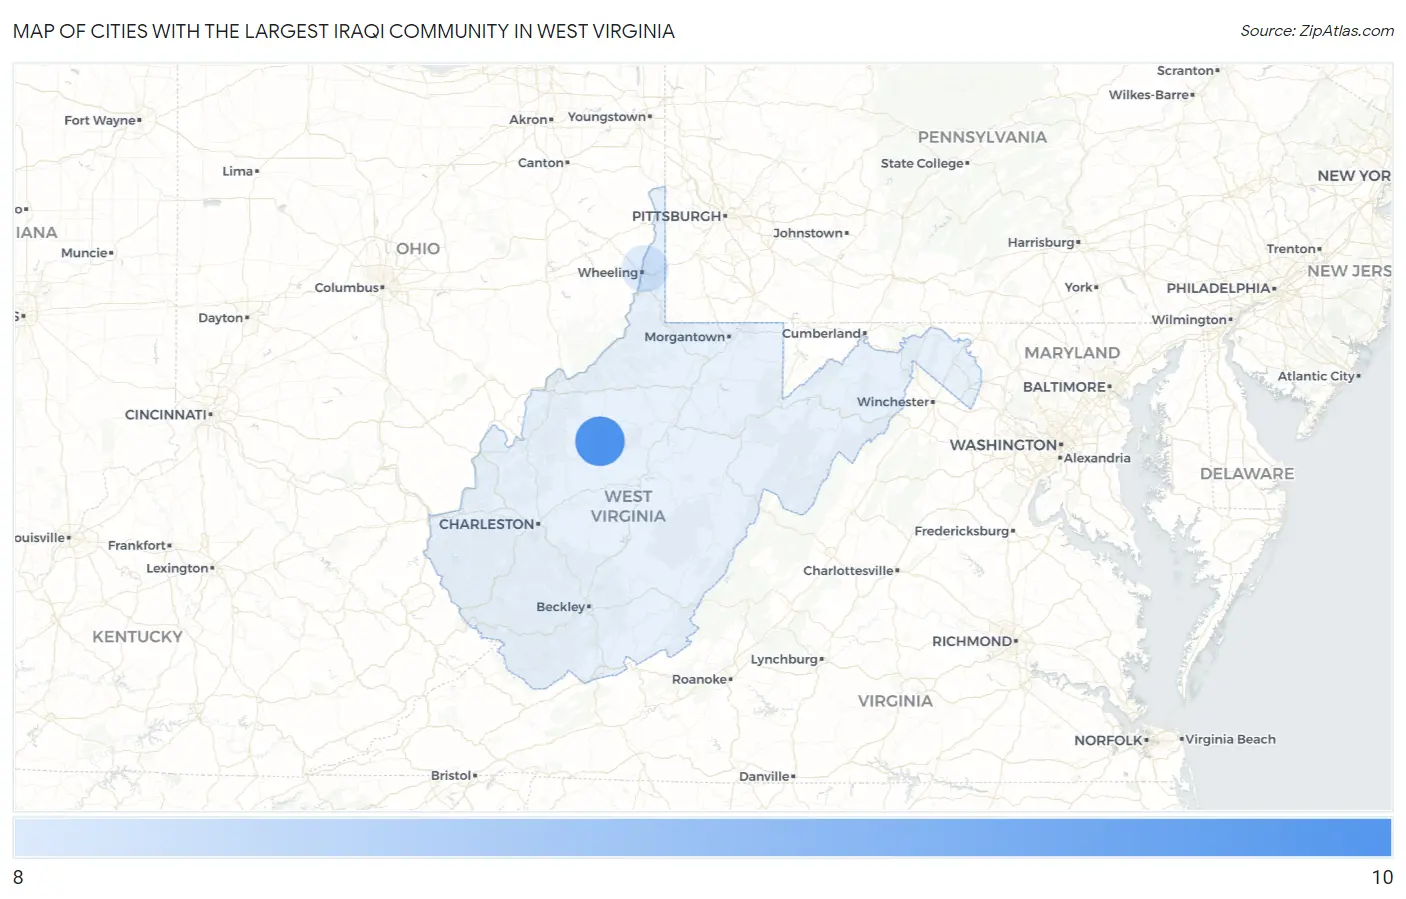Click the Akron city label
1406x899 pixels.
coord(529,120)
